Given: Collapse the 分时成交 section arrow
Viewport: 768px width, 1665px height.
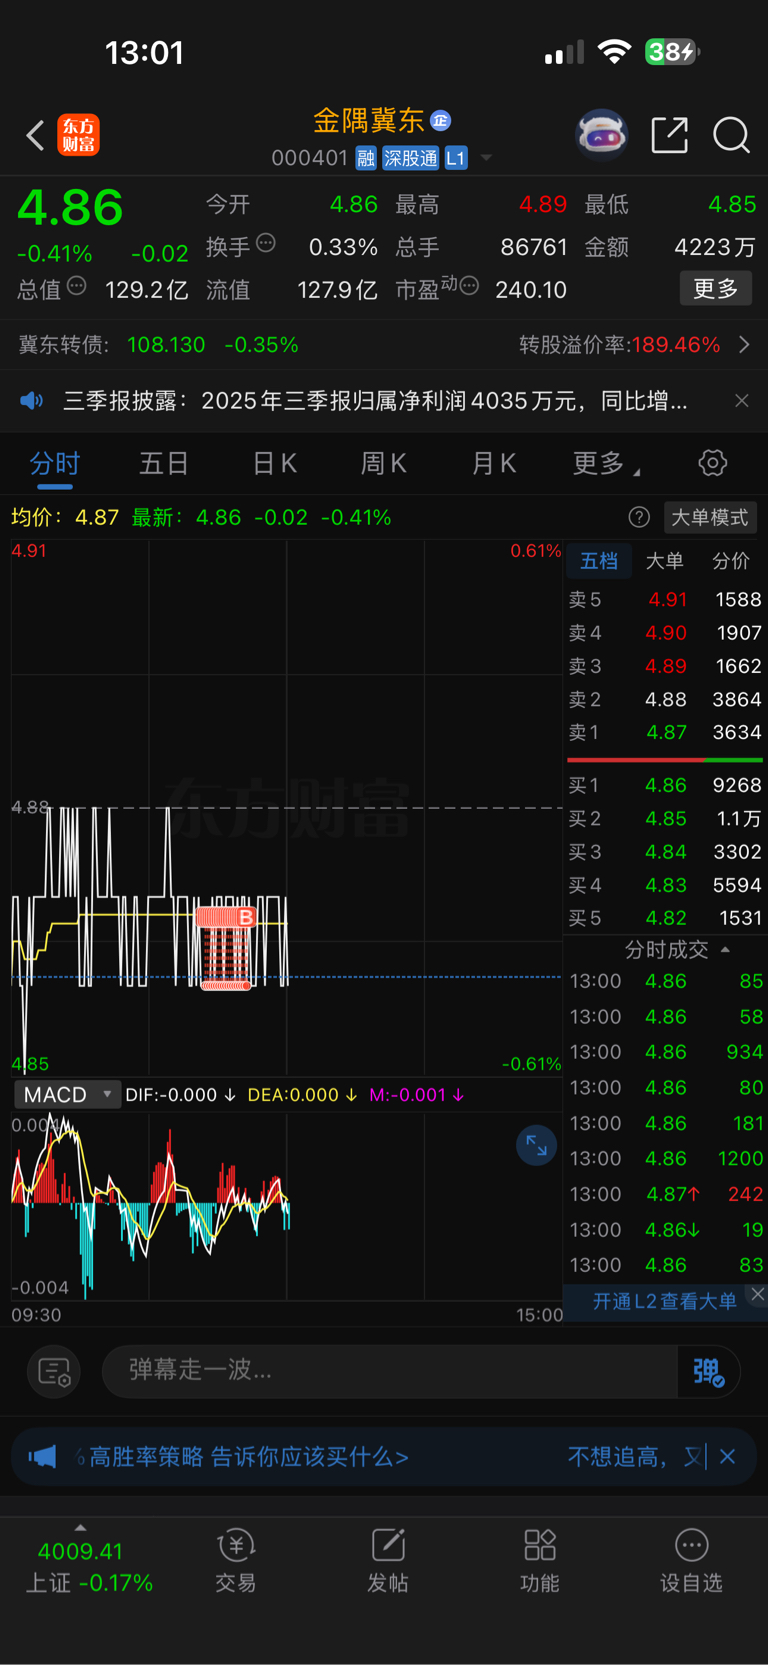Looking at the screenshot, I should tap(725, 950).
